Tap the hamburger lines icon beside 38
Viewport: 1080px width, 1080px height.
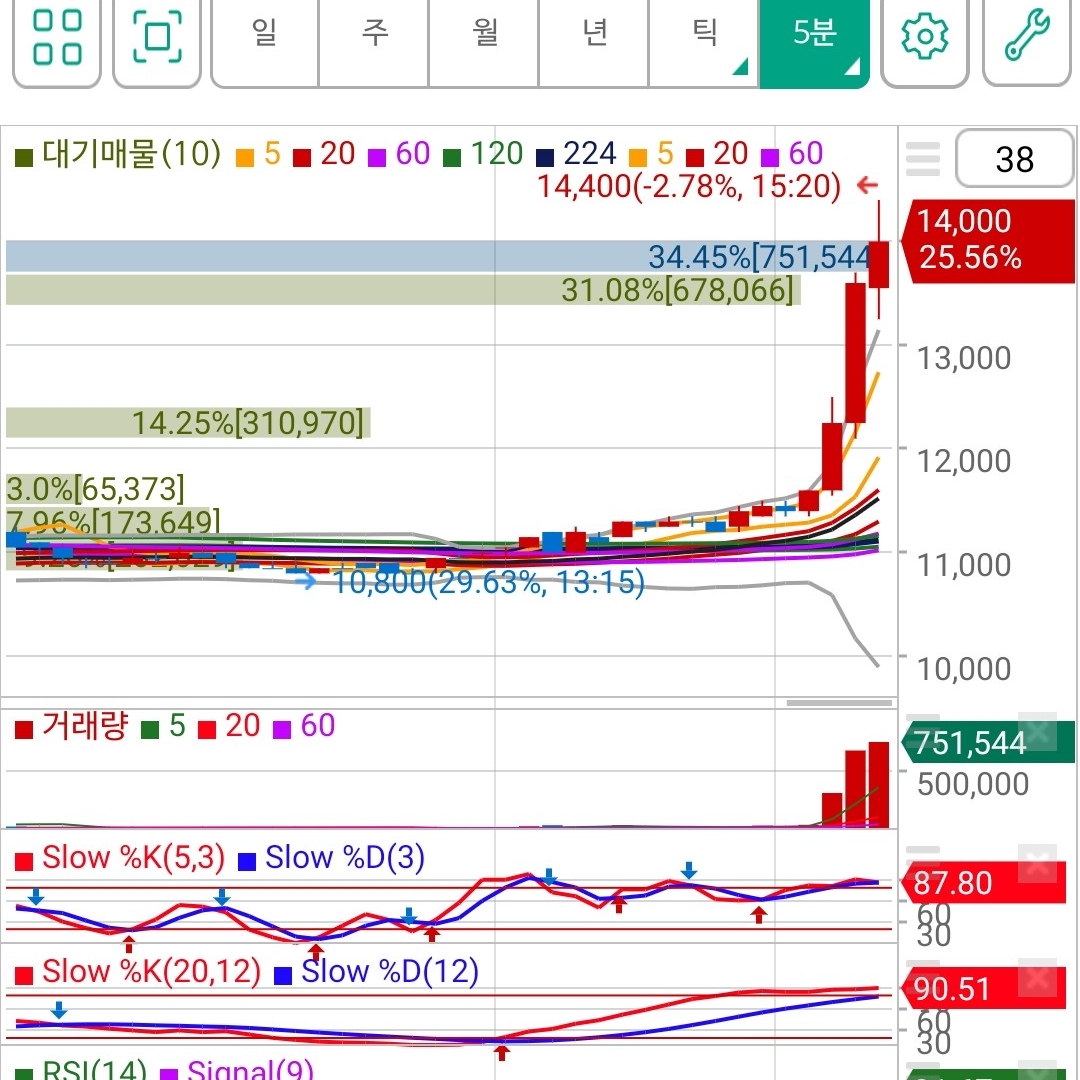923,159
